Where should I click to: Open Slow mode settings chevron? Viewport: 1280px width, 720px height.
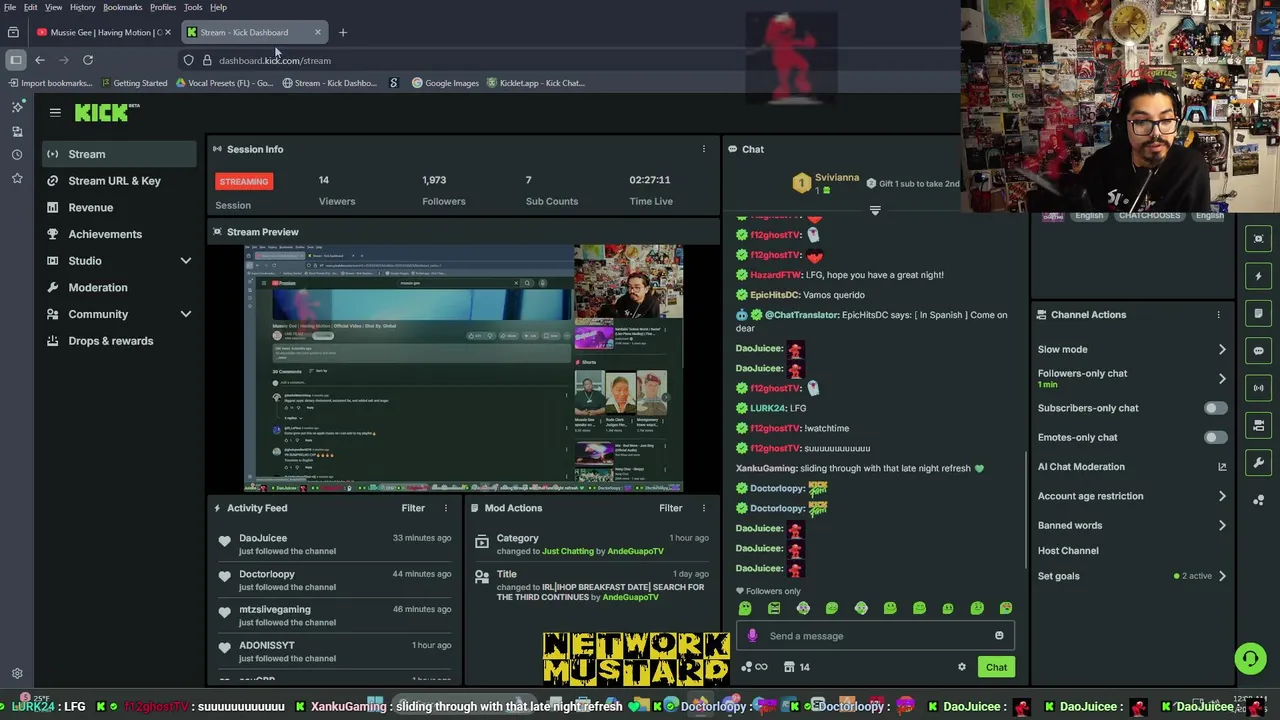(1221, 350)
